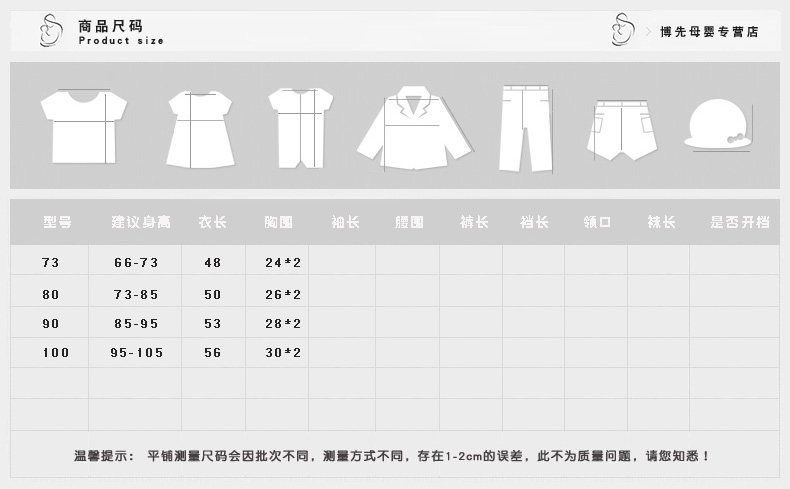Select the 建议身高 column header
This screenshot has height=489, width=790.
coord(141,222)
